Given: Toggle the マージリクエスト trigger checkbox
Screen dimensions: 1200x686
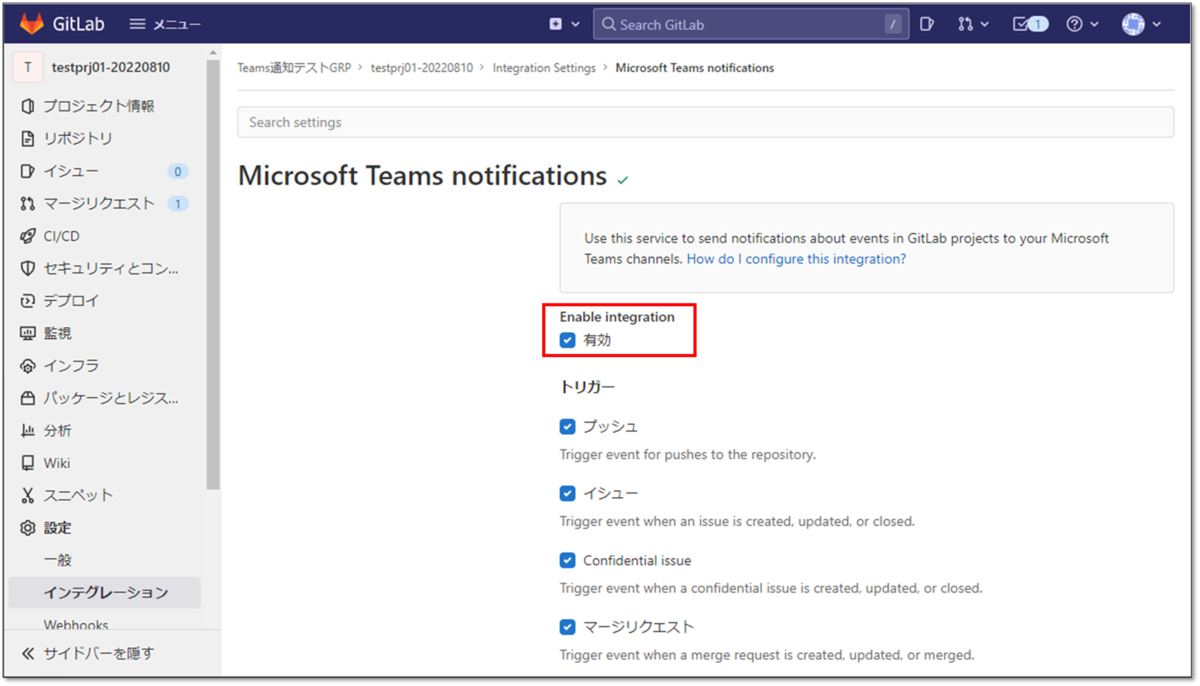Looking at the screenshot, I should click(568, 627).
